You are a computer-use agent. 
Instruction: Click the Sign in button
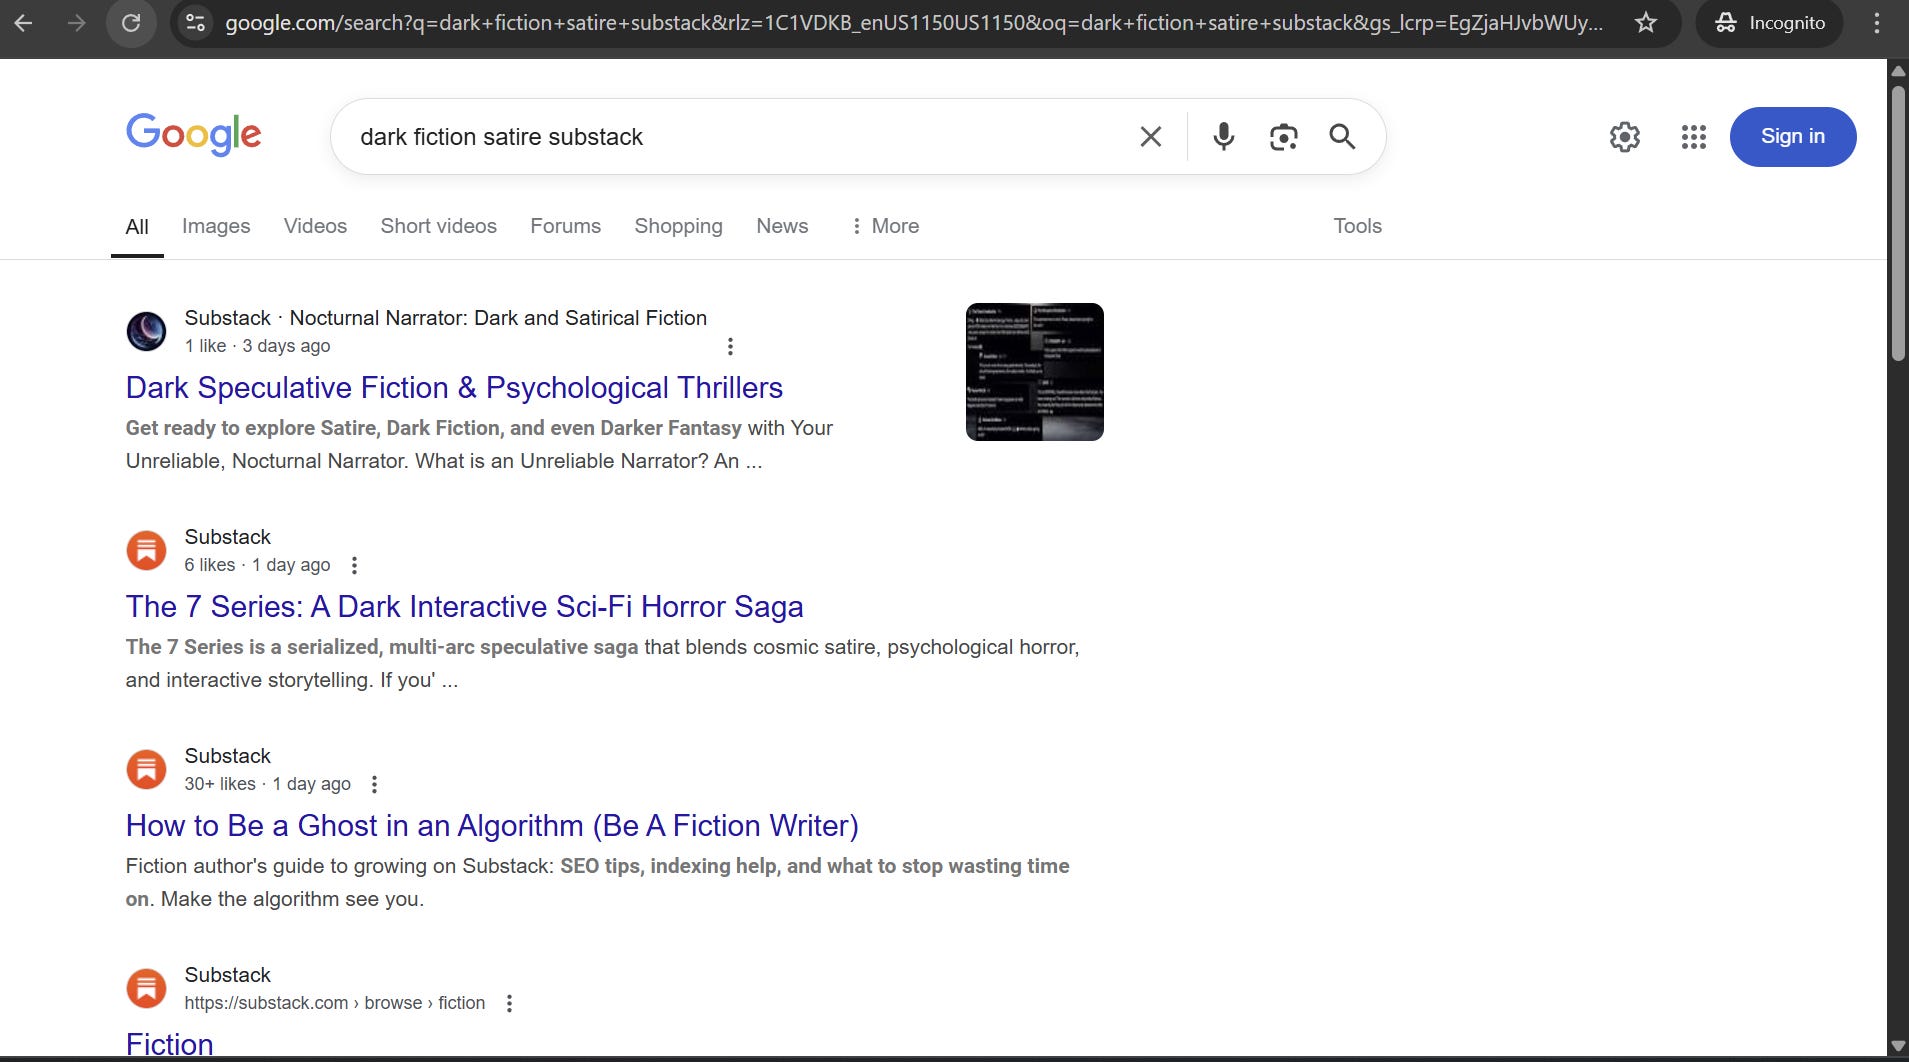tap(1793, 137)
